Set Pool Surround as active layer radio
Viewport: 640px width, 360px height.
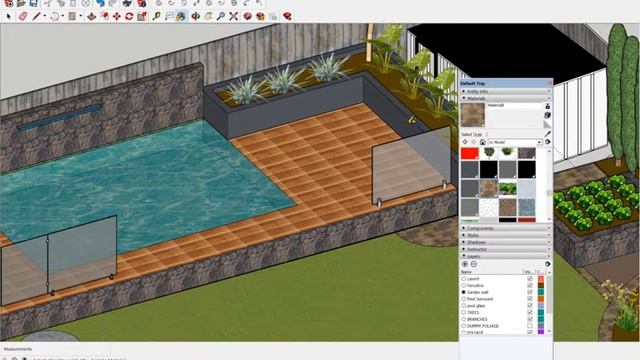pos(464,299)
